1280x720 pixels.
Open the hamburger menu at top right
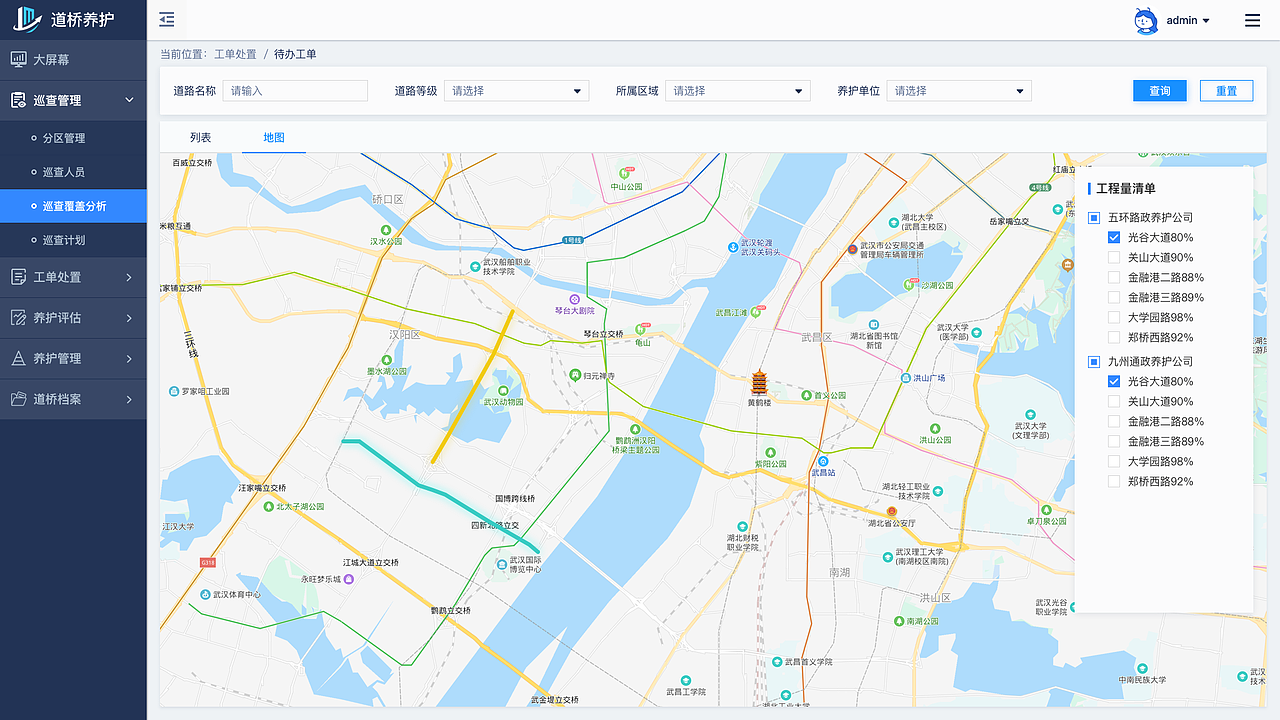[1252, 20]
